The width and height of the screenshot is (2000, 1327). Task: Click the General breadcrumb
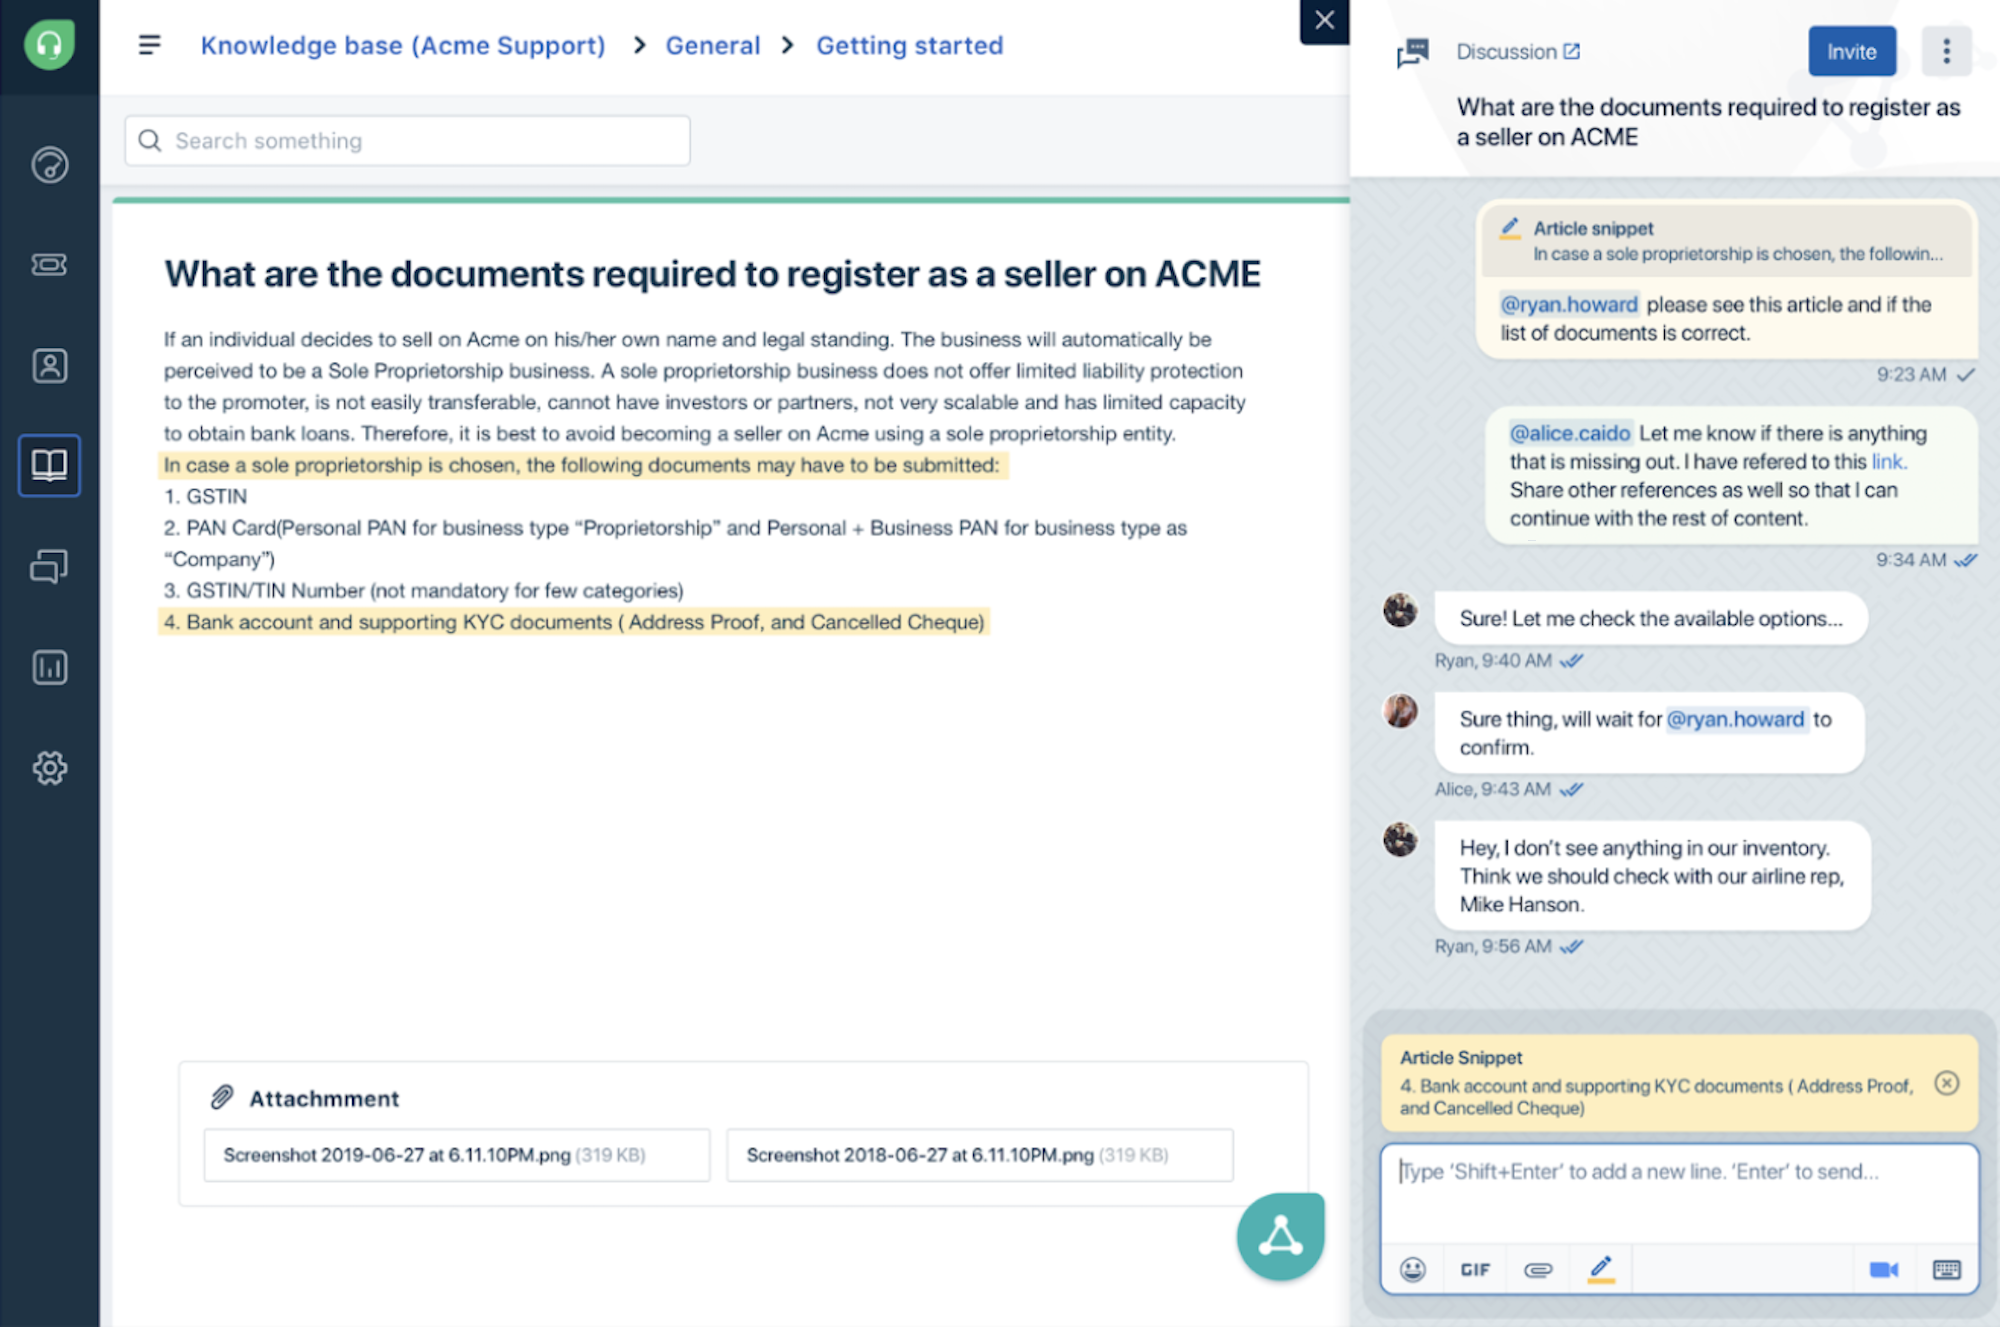click(713, 45)
